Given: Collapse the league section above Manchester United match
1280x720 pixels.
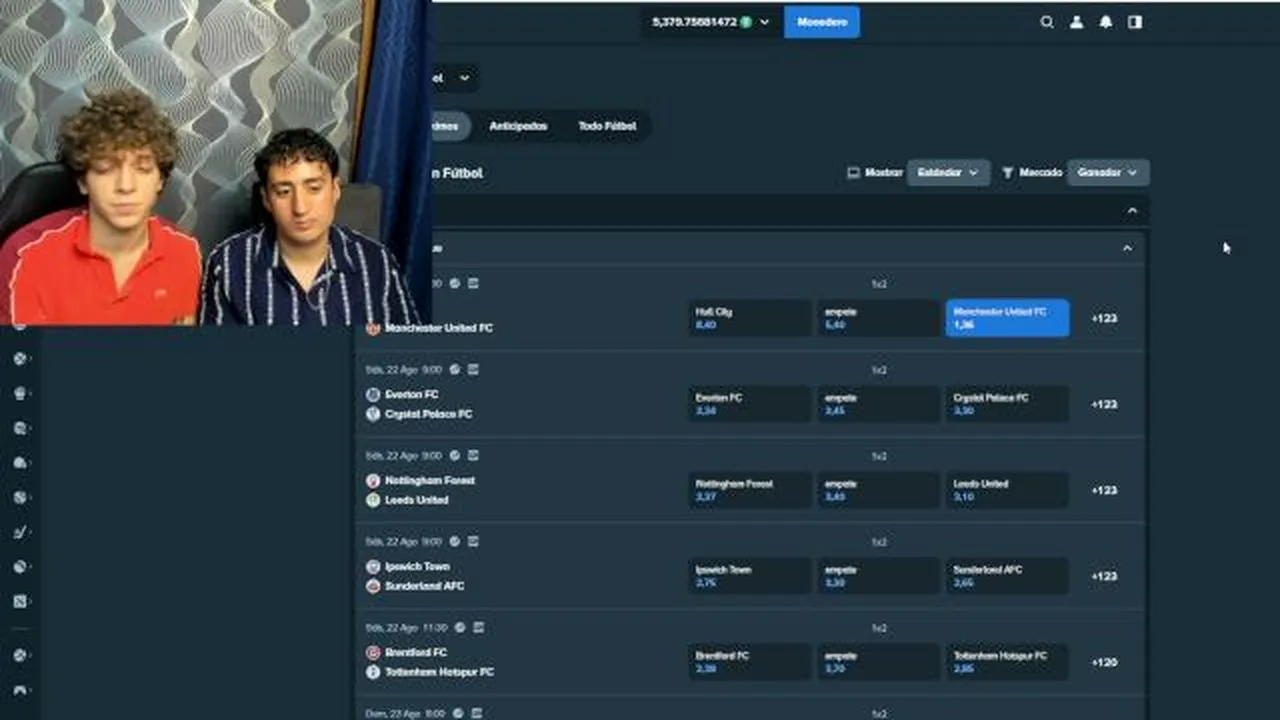Looking at the screenshot, I should tap(1128, 248).
